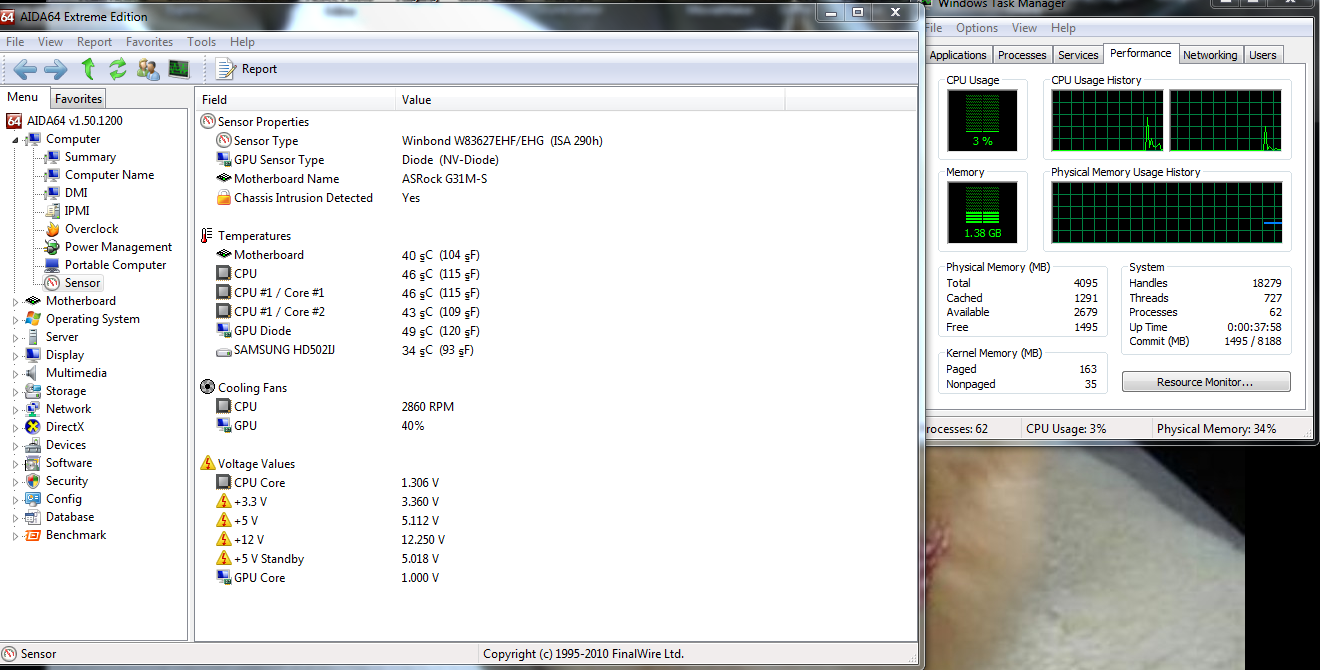Select the Config category icon
This screenshot has width=1320, height=670.
[33, 499]
